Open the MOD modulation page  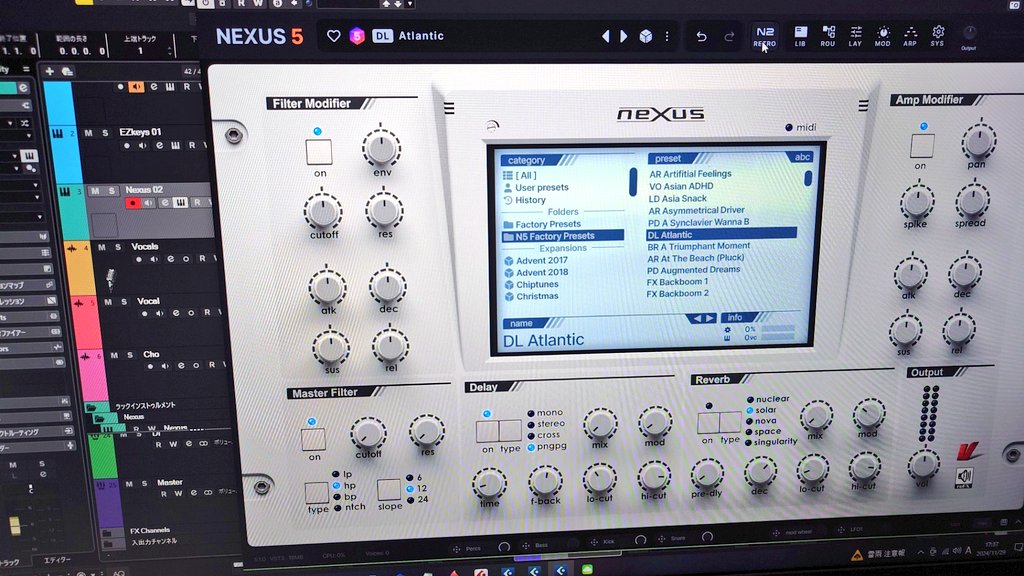pos(882,37)
